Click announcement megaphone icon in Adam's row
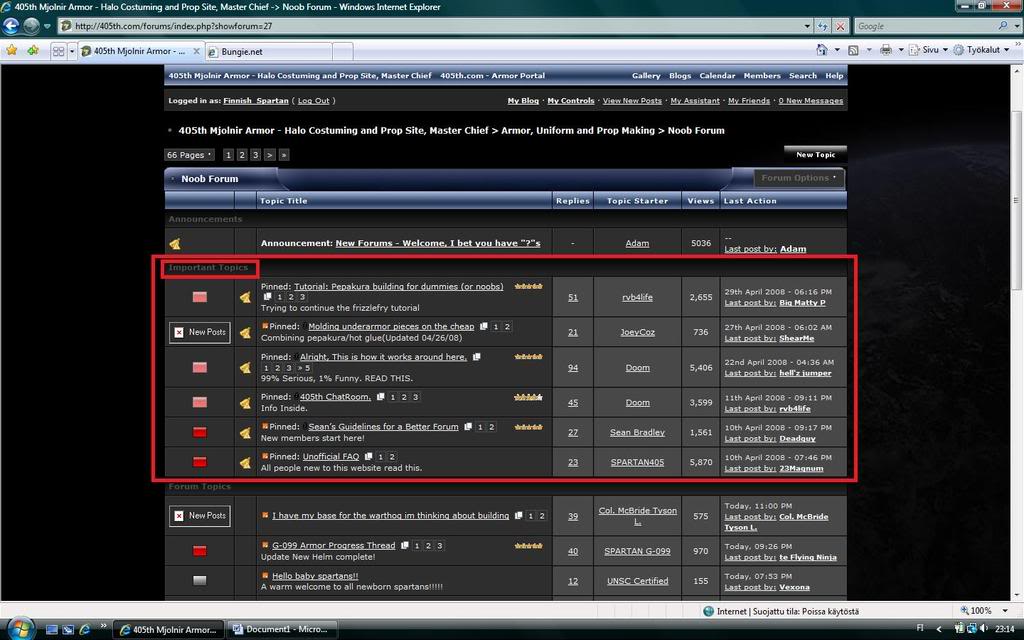Viewport: 1024px width, 640px height. pyautogui.click(x=175, y=244)
